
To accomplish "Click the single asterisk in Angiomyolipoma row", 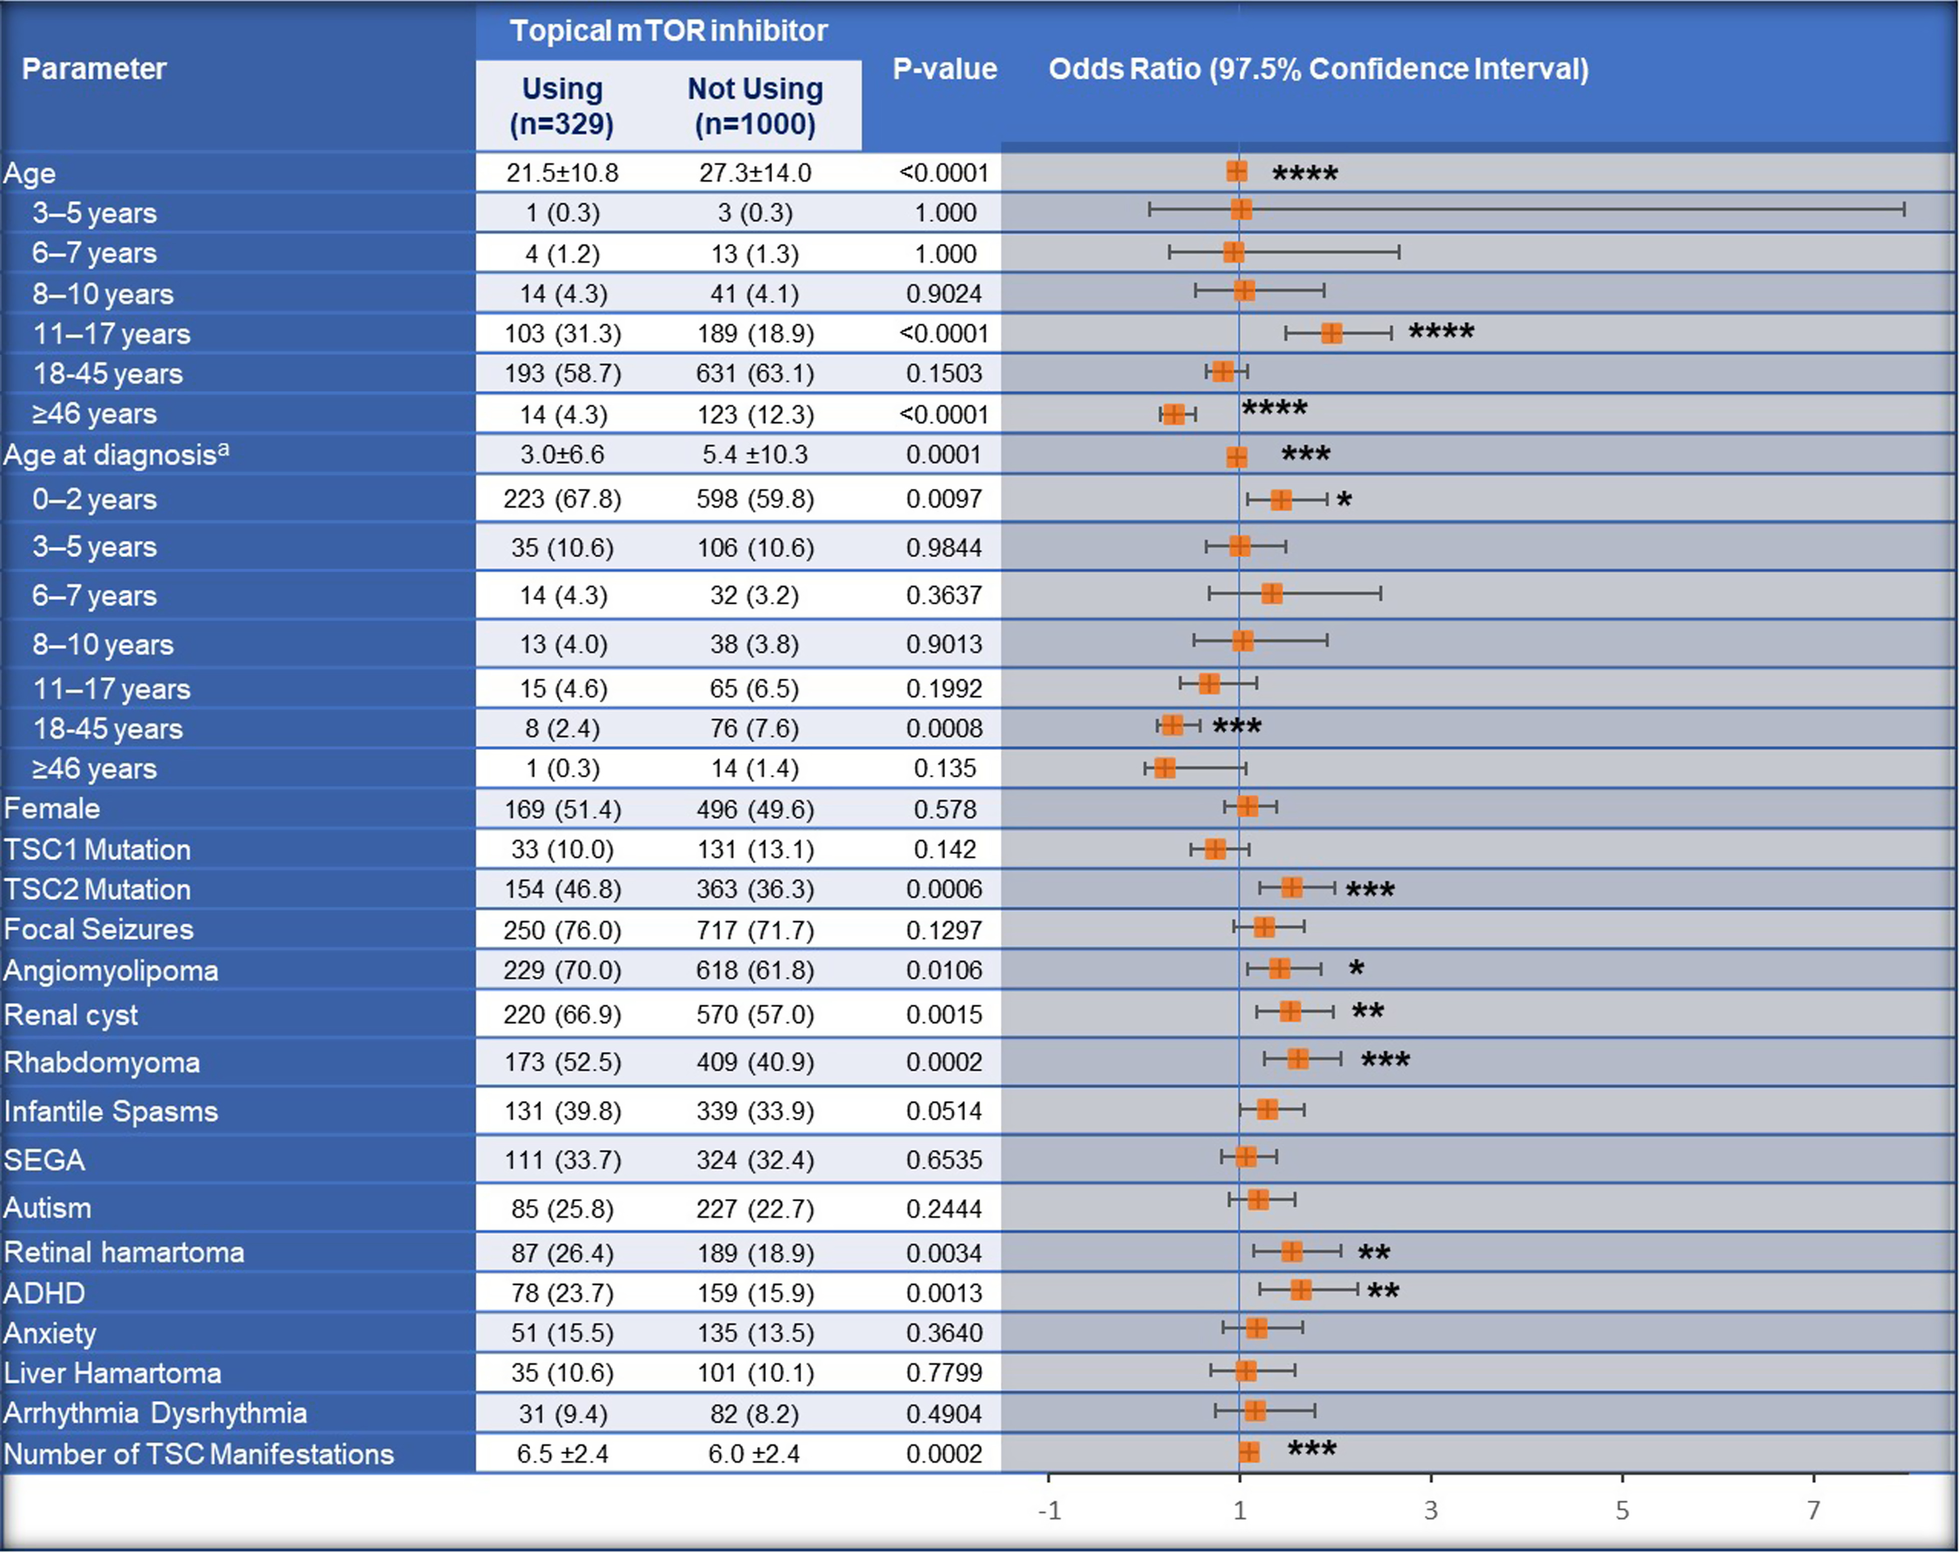I will 1356,969.
